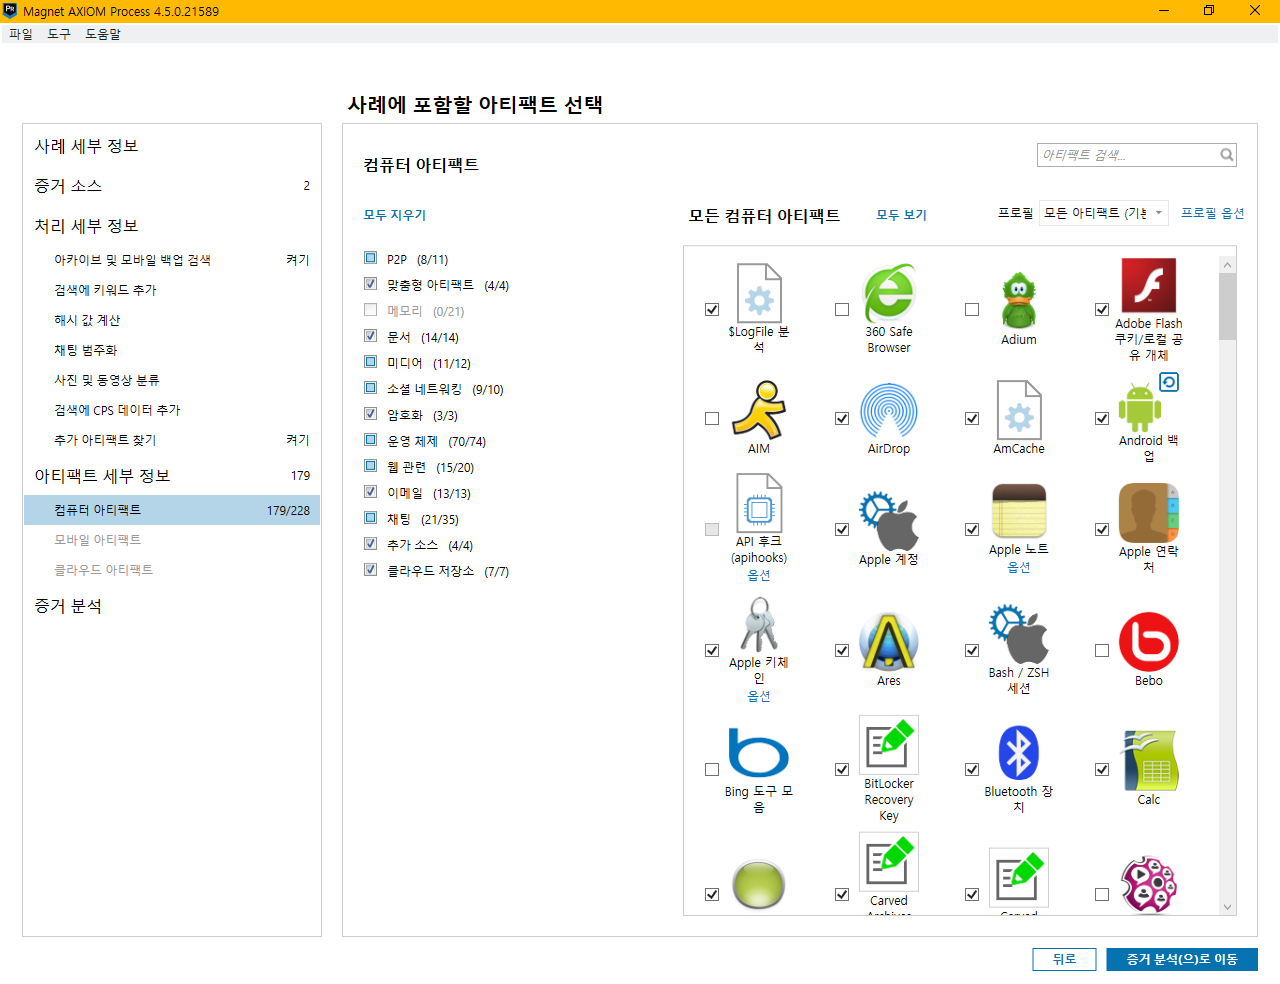This screenshot has width=1280, height=984.
Task: Select the Apple Notes notepad icon
Action: [1019, 511]
